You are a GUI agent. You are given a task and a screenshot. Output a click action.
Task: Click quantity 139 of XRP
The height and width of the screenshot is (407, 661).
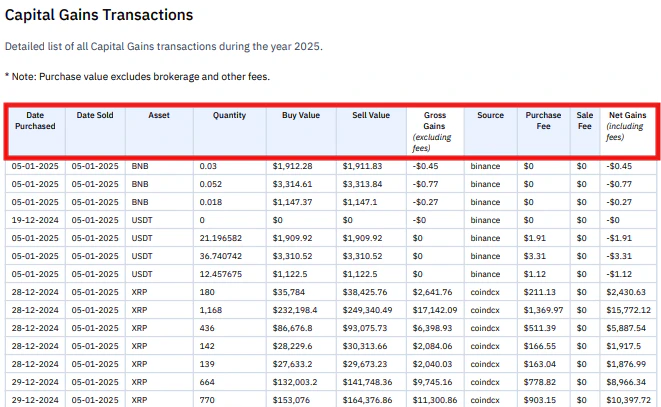pos(207,364)
